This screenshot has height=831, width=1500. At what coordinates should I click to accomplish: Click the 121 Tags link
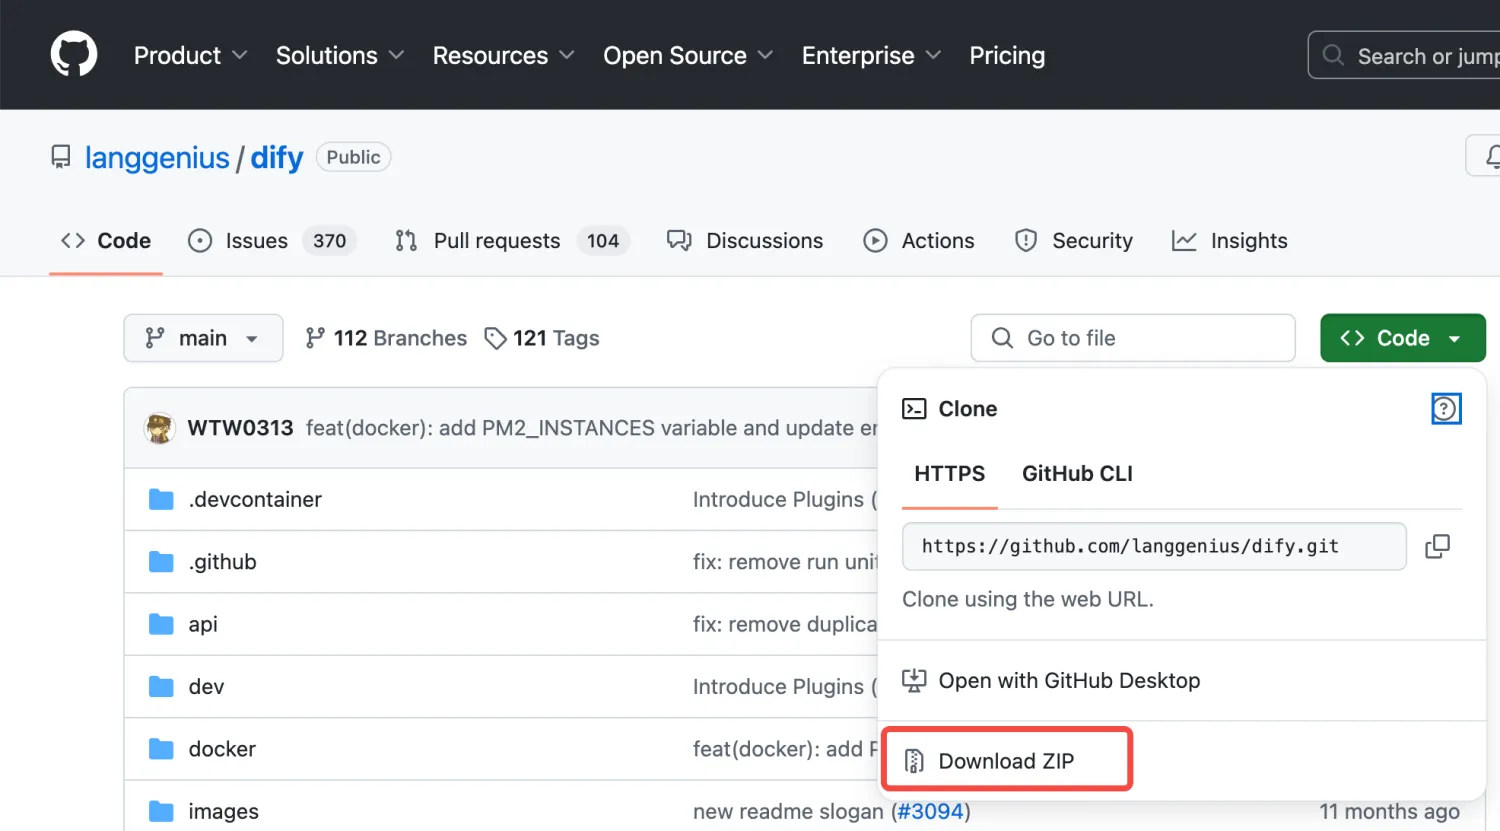(x=542, y=338)
